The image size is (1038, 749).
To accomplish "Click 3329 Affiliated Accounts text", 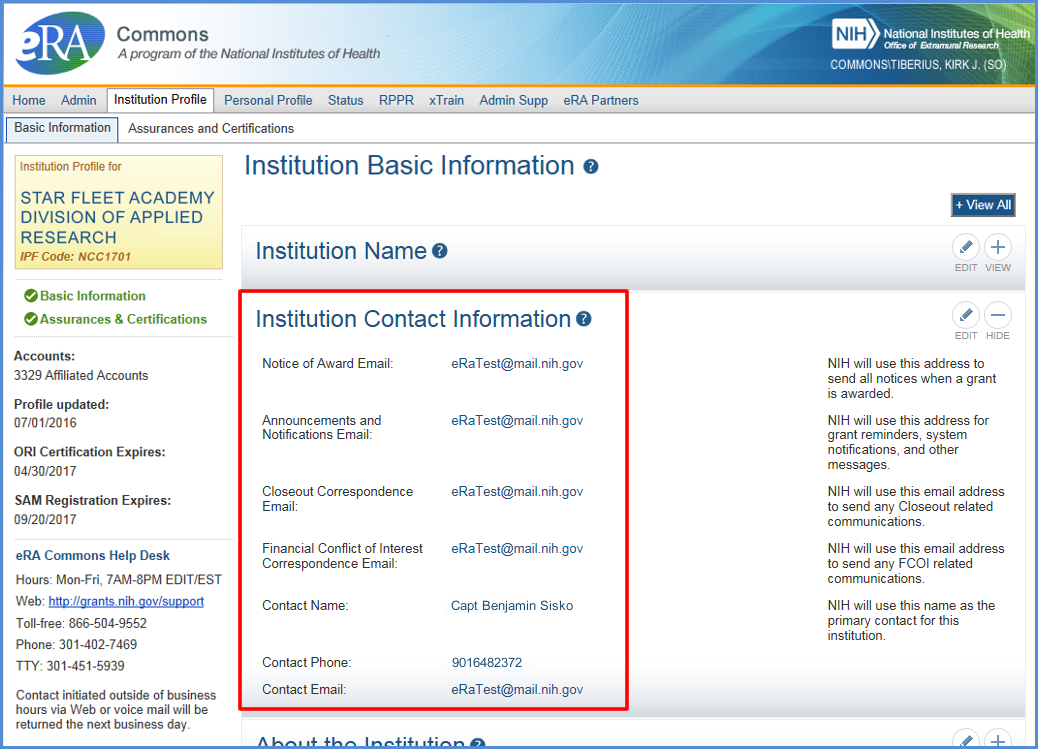I will [x=81, y=375].
